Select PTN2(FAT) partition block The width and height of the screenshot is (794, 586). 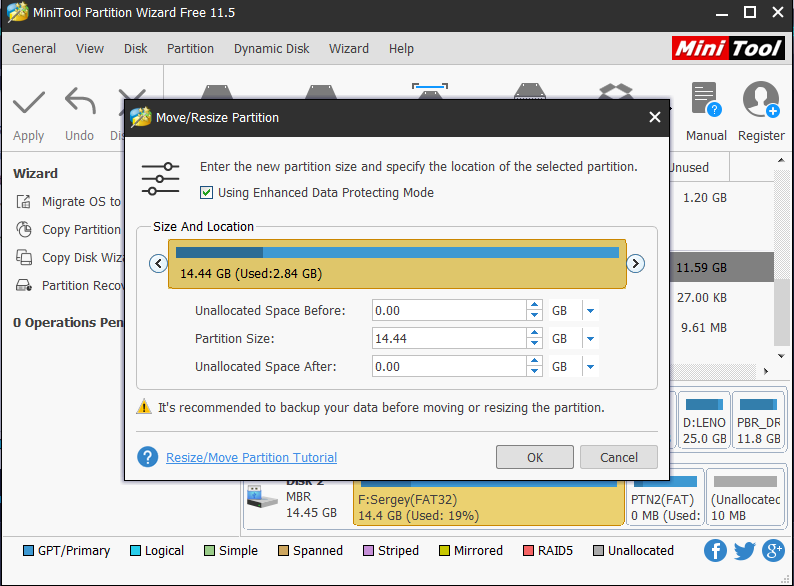(x=665, y=497)
